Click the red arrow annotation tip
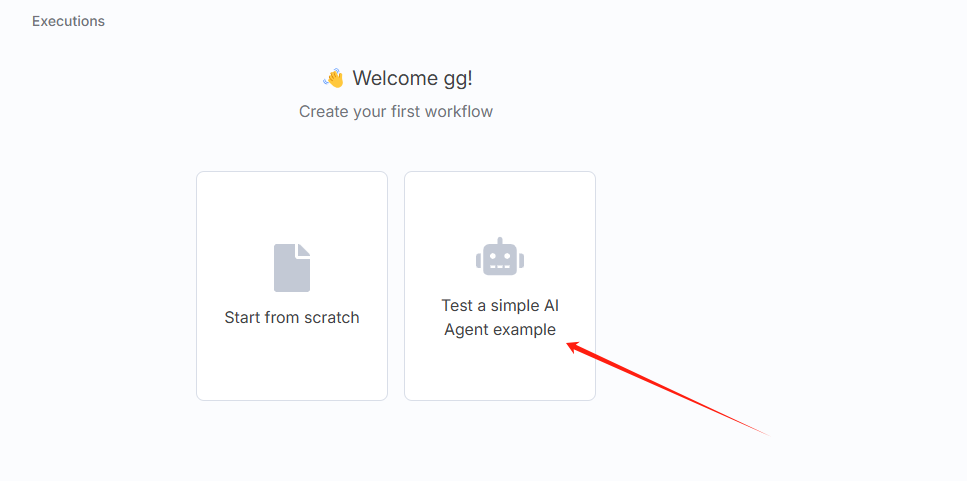 coord(570,345)
